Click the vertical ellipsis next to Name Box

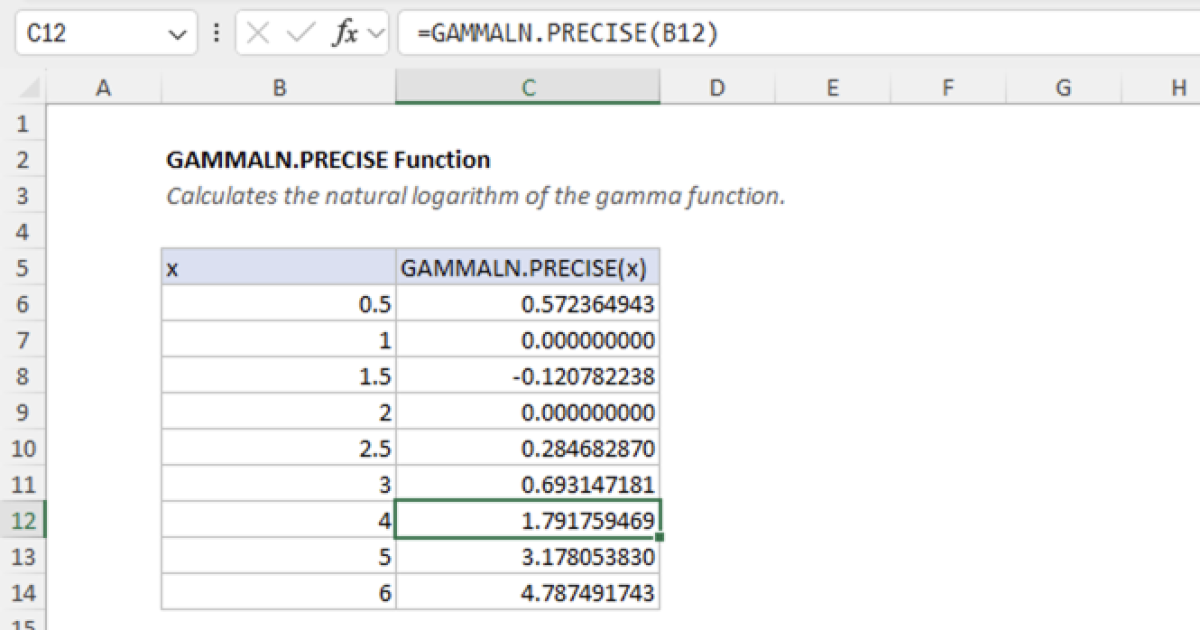[216, 33]
